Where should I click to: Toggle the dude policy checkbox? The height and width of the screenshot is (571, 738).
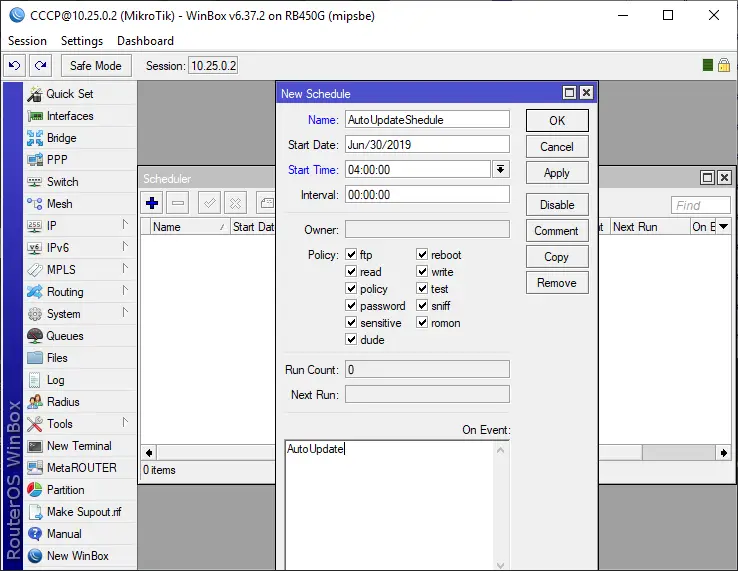pyautogui.click(x=351, y=339)
